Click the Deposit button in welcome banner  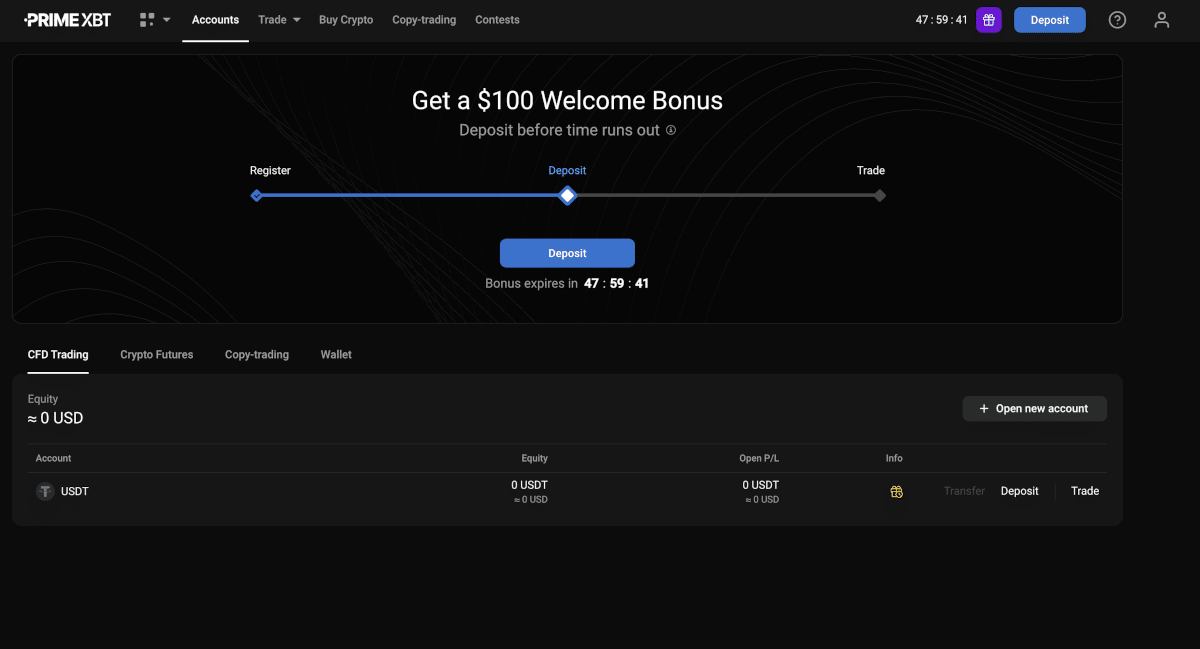click(567, 253)
